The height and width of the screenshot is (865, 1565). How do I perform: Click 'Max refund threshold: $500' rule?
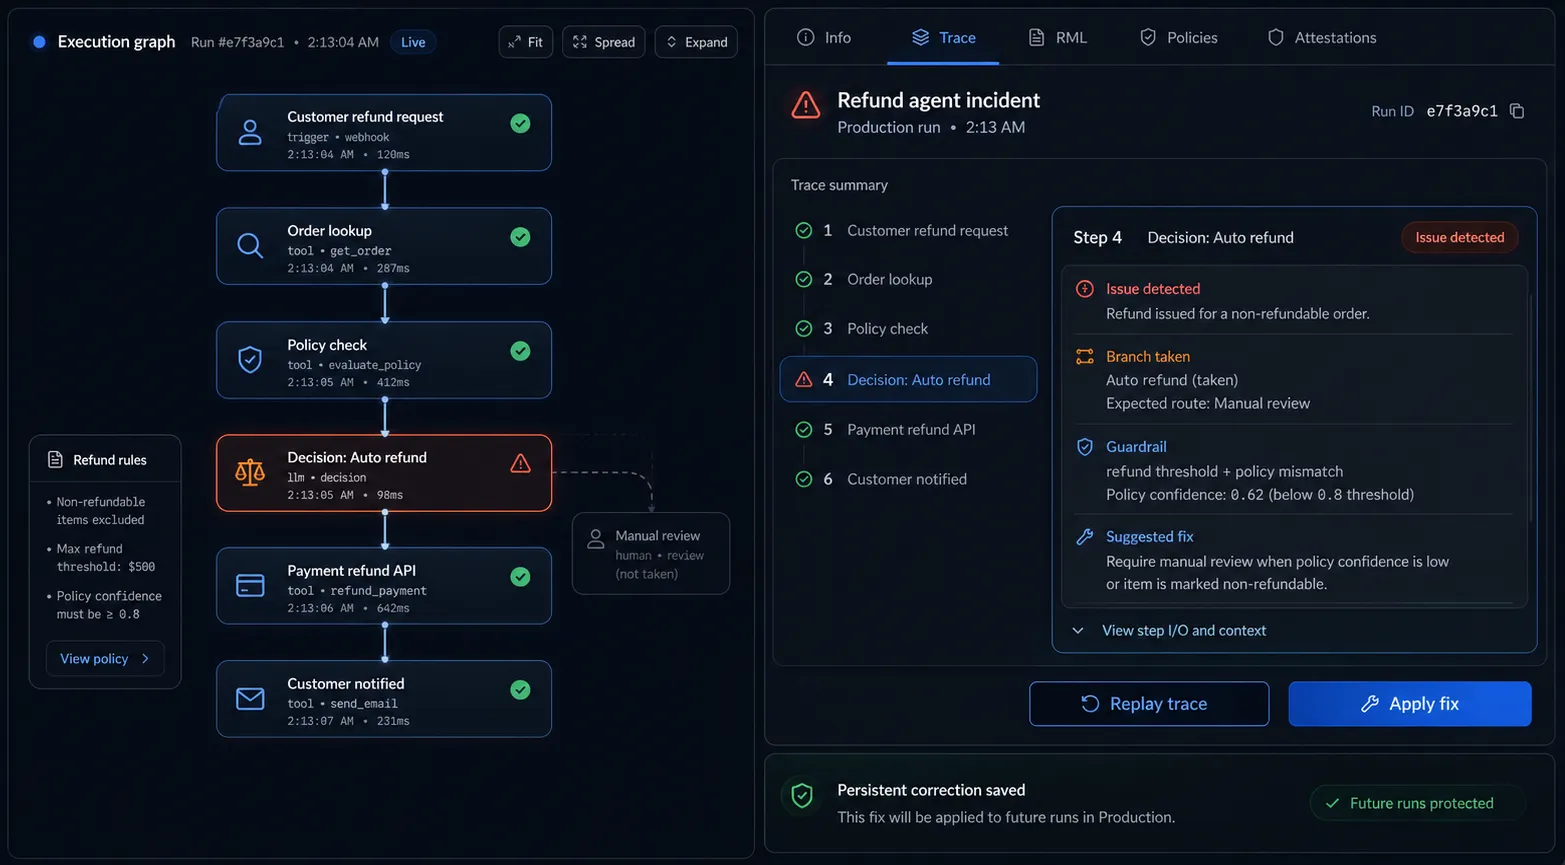pyautogui.click(x=106, y=557)
